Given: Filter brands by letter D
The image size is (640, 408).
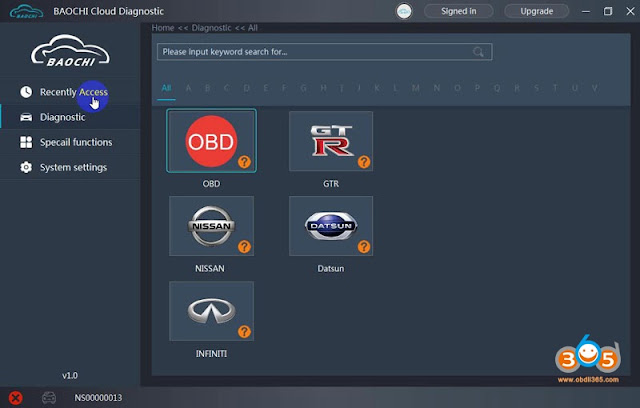Looking at the screenshot, I should (247, 88).
